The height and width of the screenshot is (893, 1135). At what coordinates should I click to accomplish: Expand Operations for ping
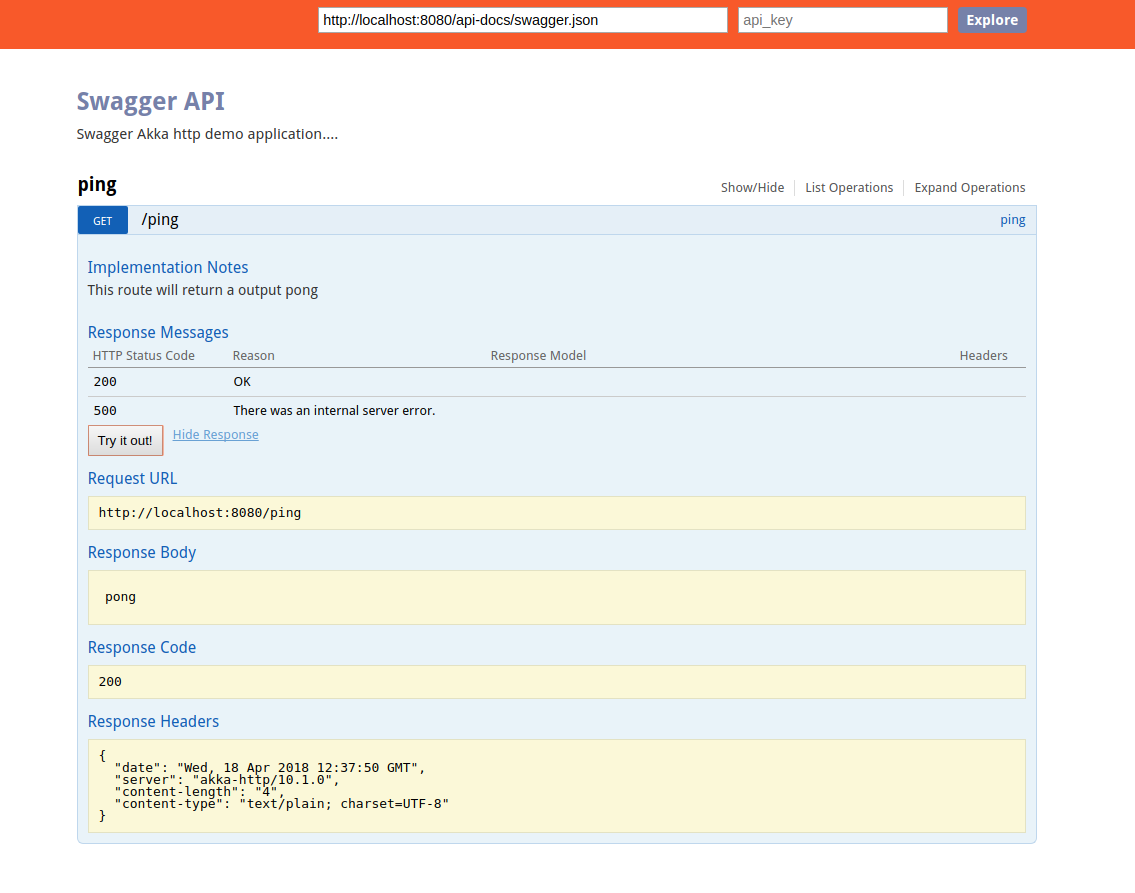pos(969,188)
